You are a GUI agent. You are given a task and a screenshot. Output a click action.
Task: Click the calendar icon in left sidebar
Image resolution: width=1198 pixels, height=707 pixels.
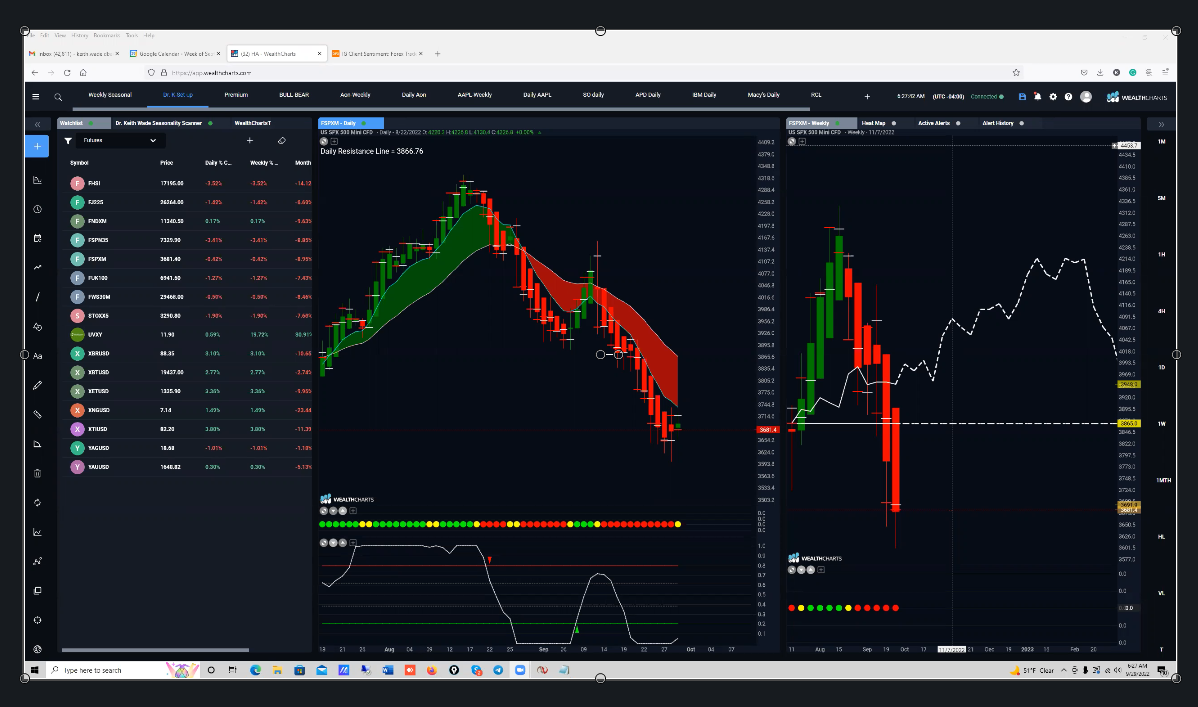(x=37, y=238)
